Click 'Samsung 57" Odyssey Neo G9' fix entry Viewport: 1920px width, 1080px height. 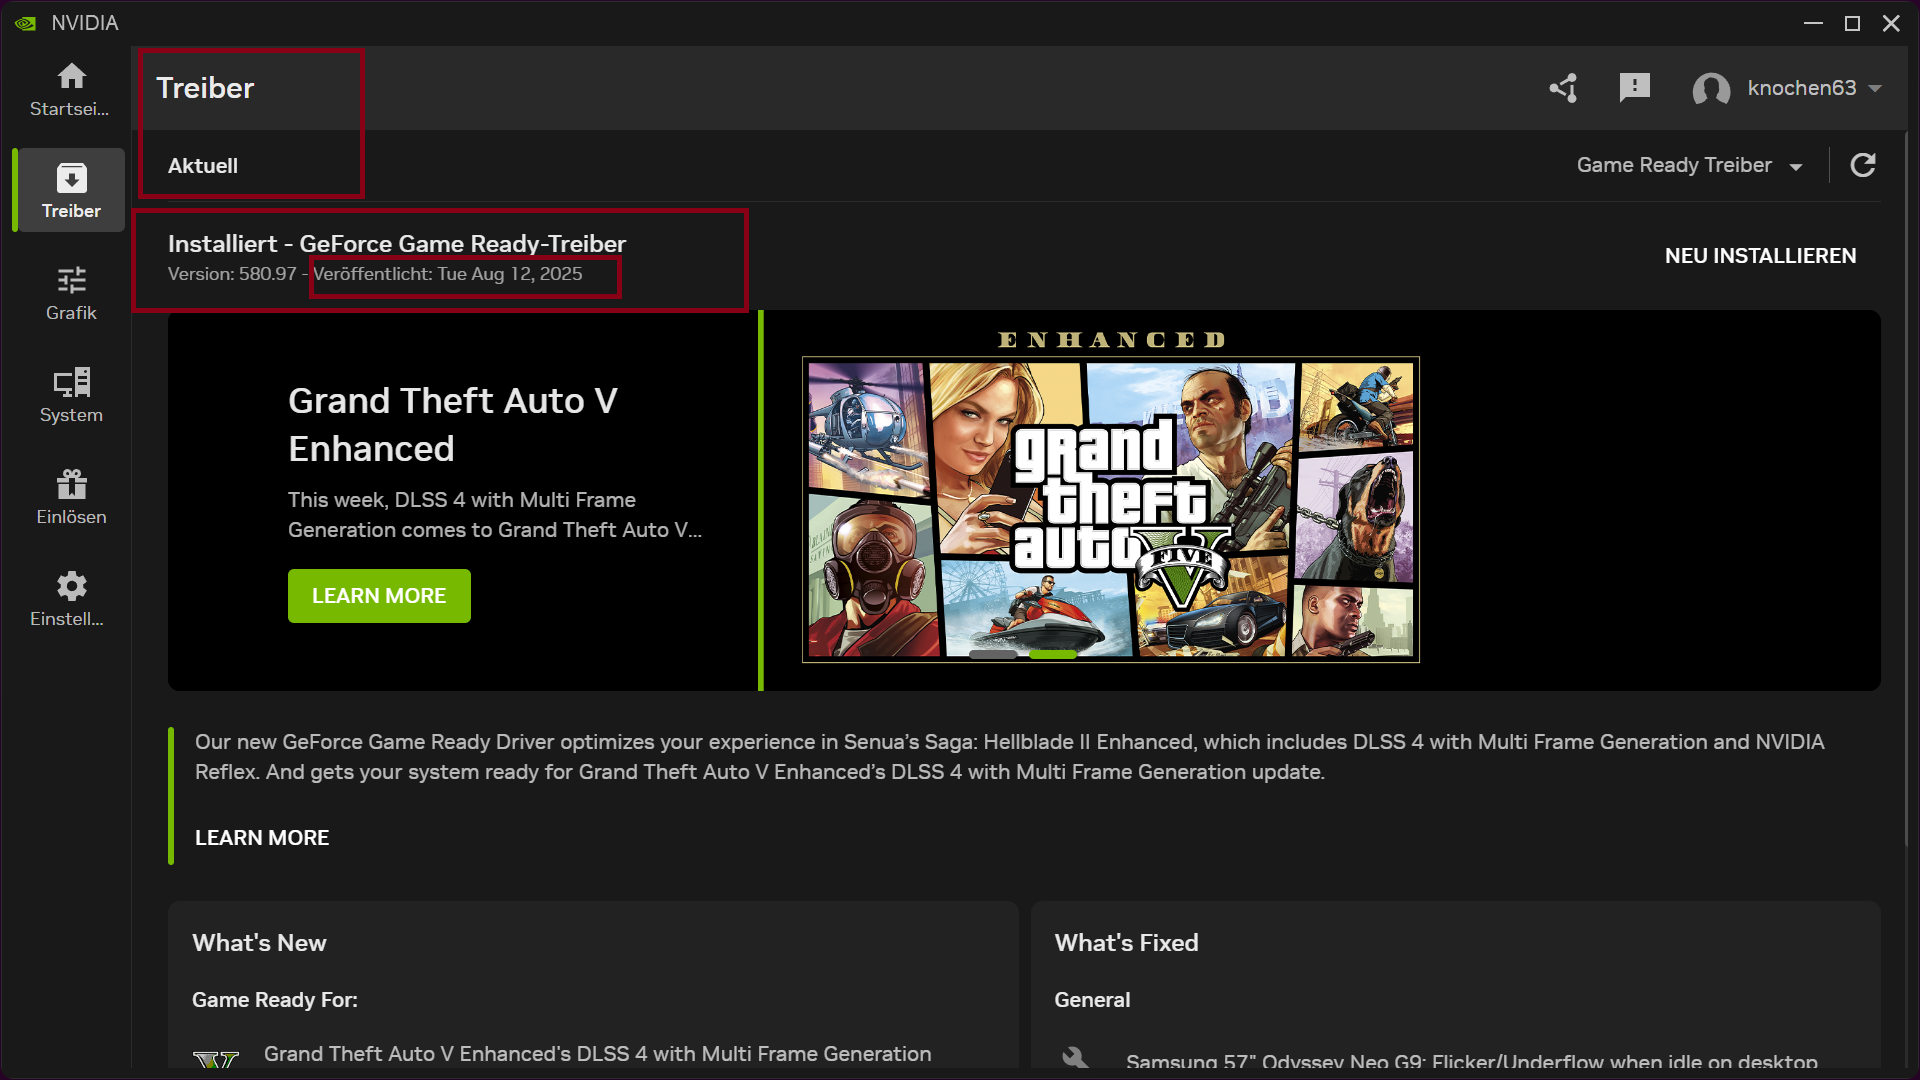[x=1472, y=1061]
